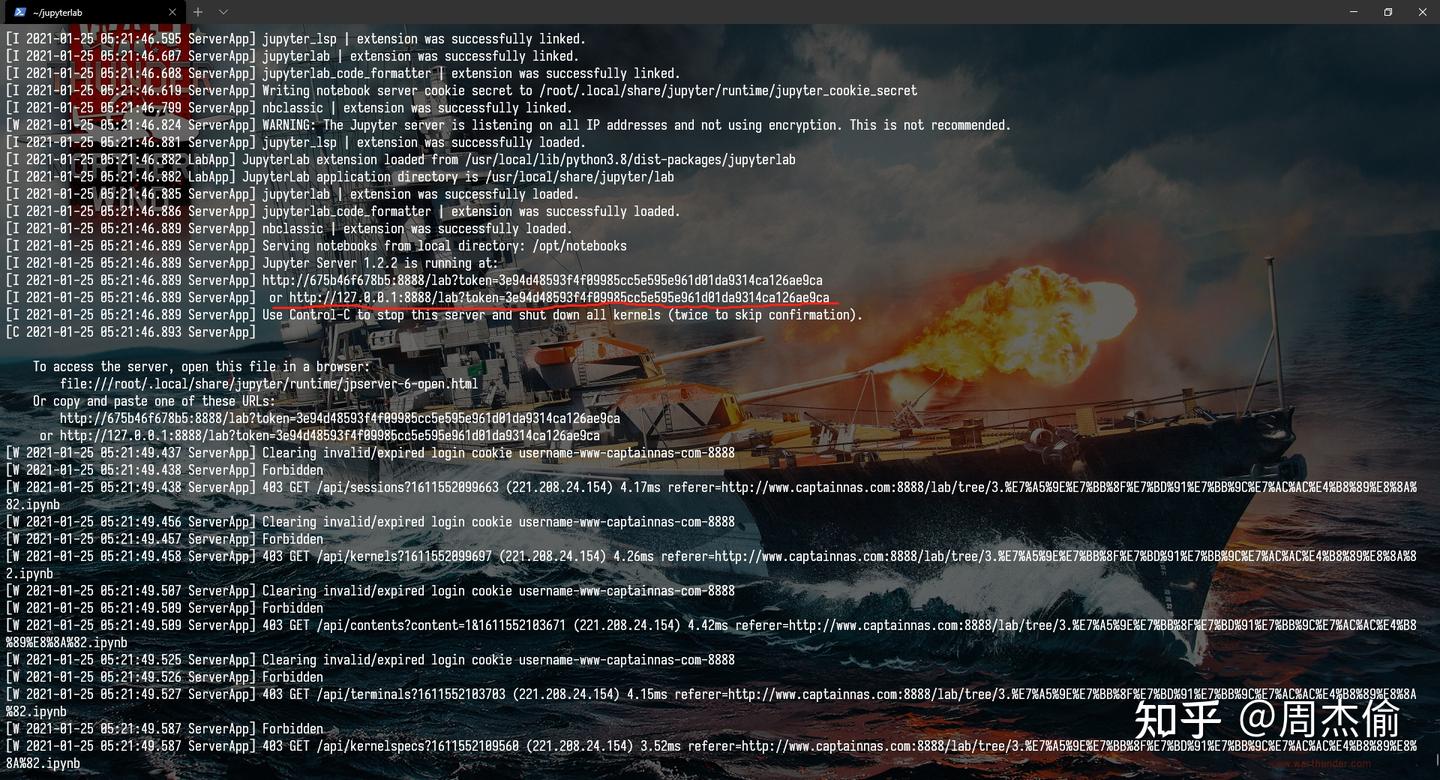Maximize the terminal window

[x=1388, y=12]
